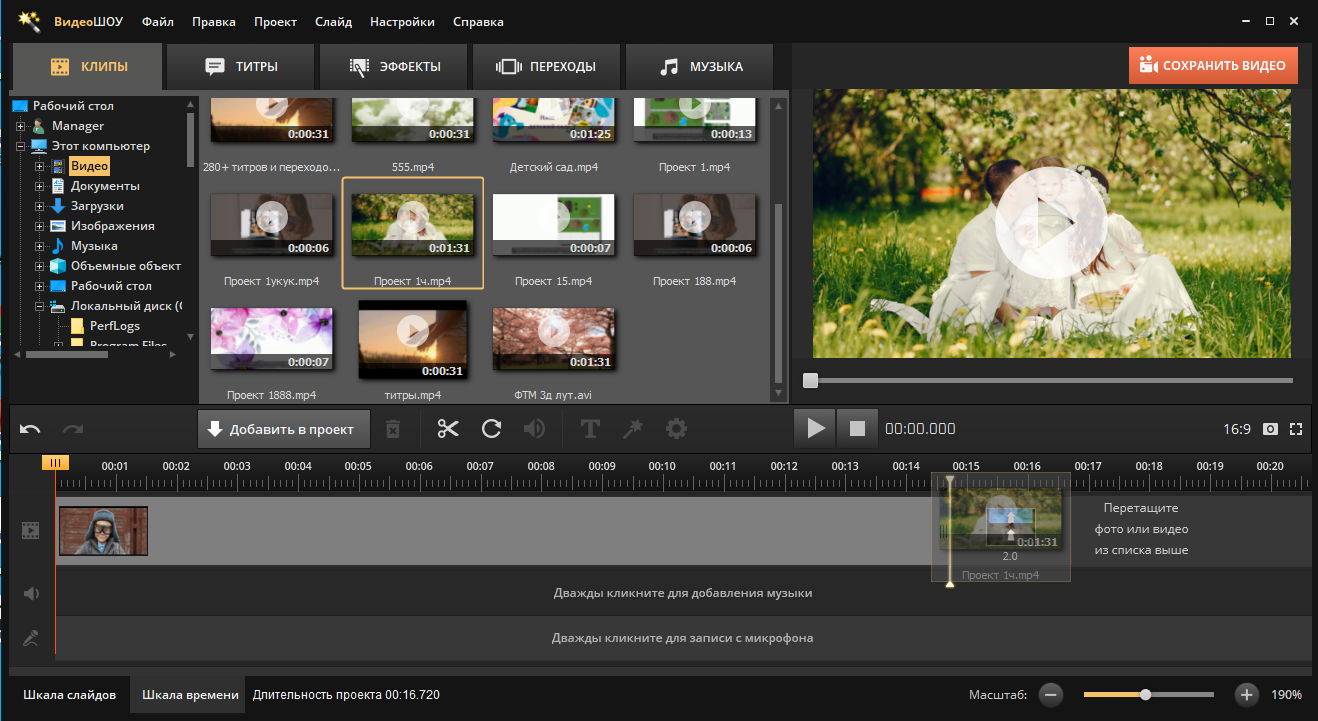This screenshot has width=1318, height=721.
Task: Click the scissors cut tool icon
Action: 447,429
